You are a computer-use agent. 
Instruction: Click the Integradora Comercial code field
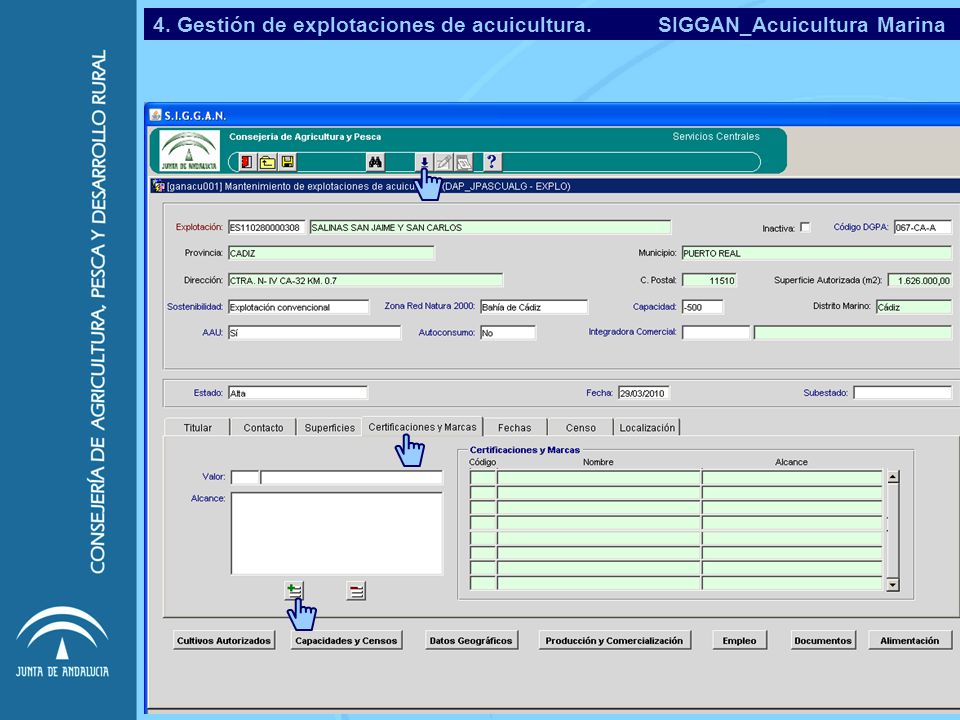pyautogui.click(x=716, y=332)
